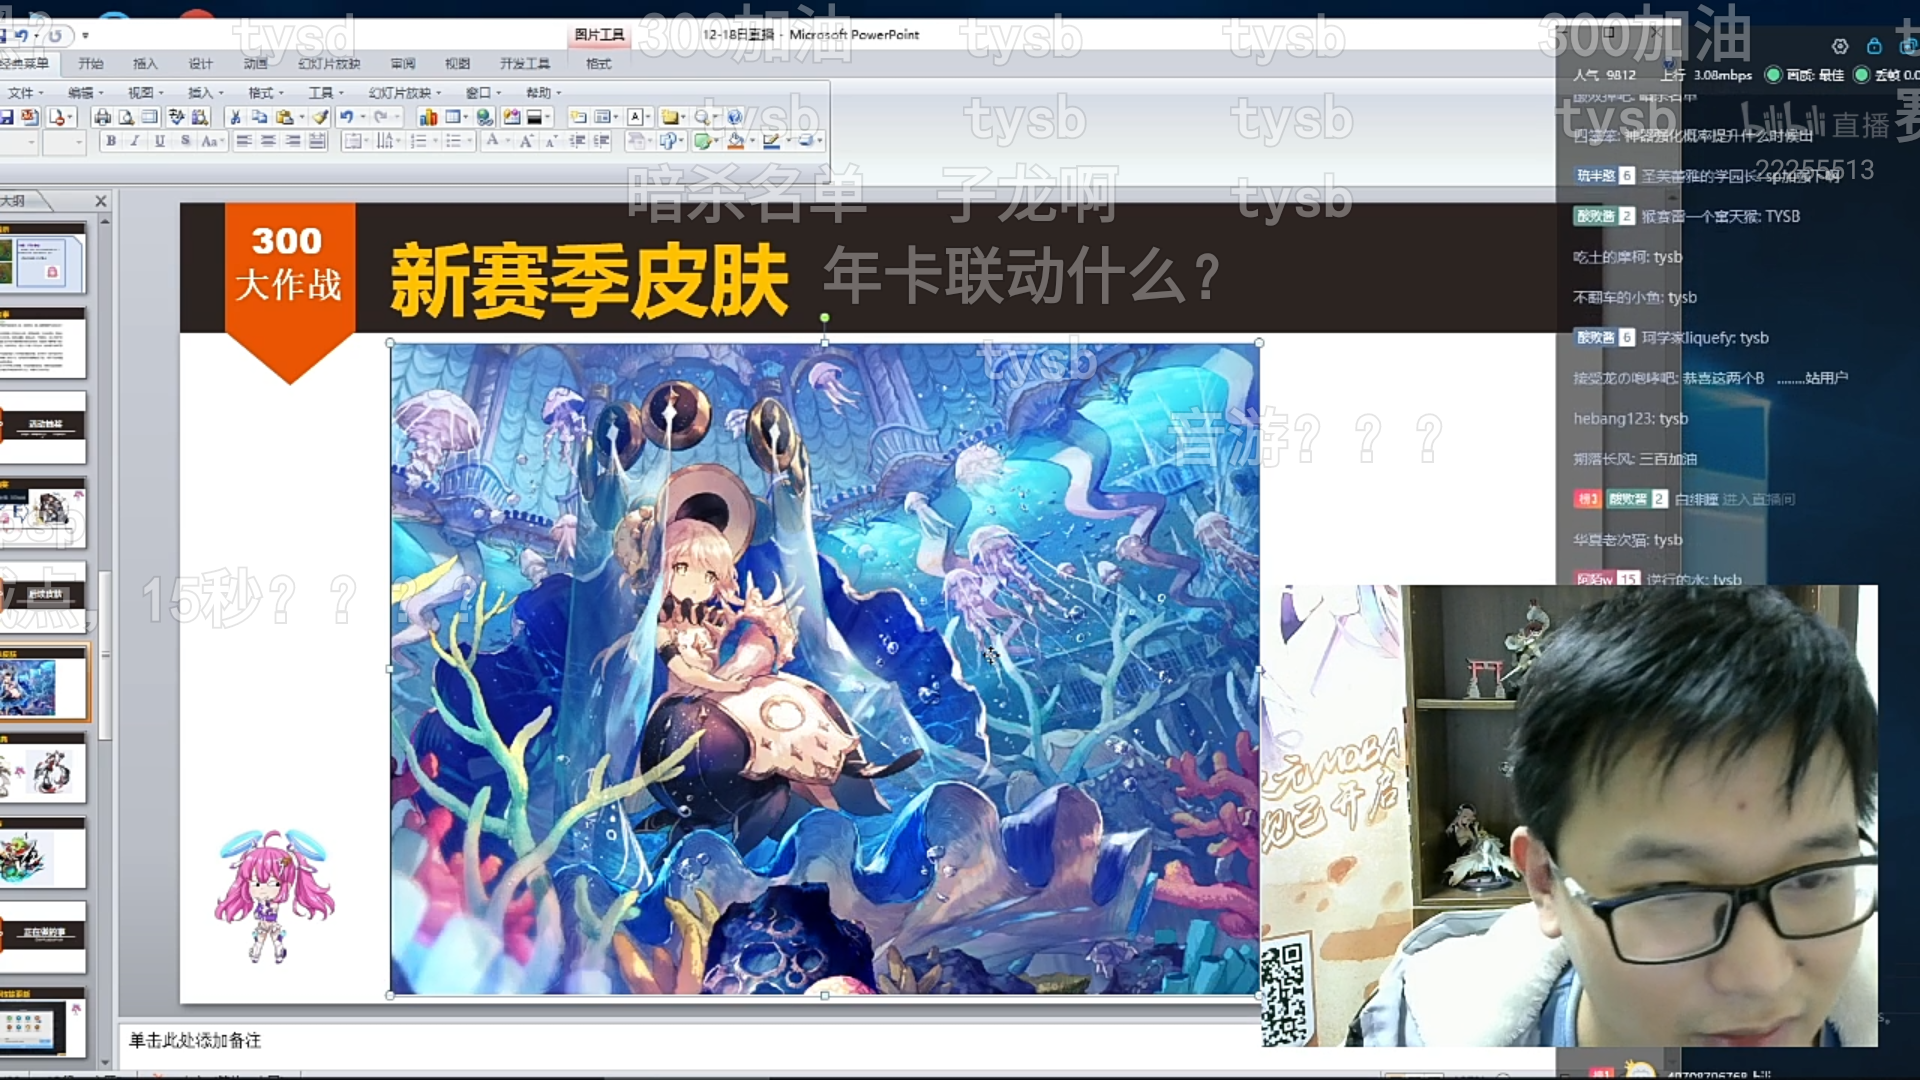Viewport: 1920px width, 1080px height.
Task: Click the Save icon in the toolbar
Action: [7, 117]
